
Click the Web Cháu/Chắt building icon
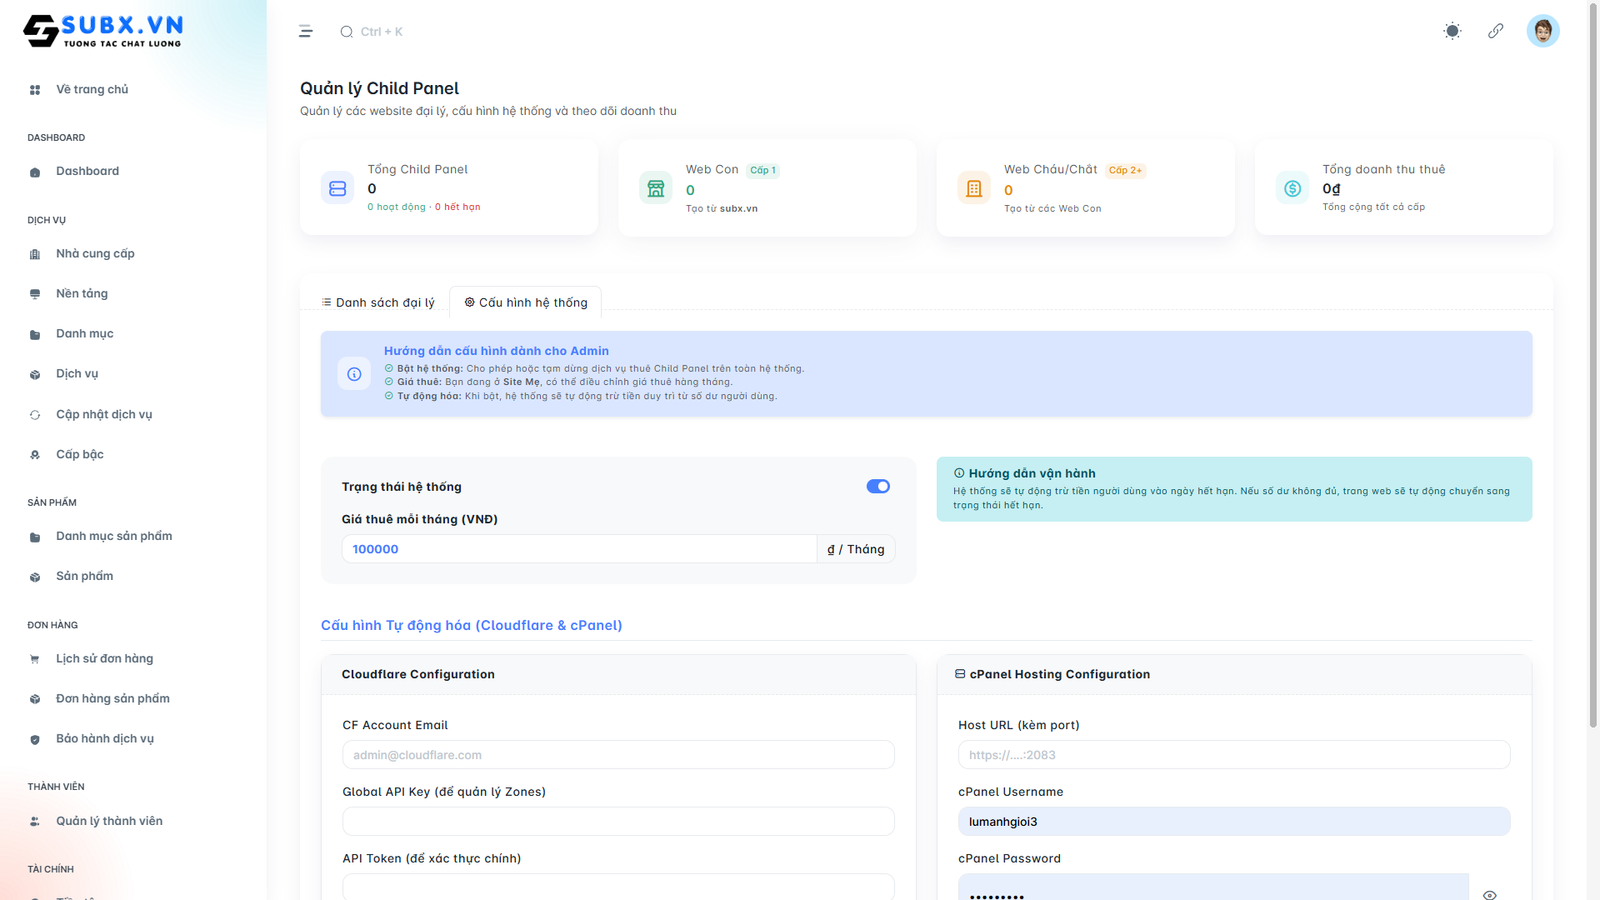(x=974, y=188)
